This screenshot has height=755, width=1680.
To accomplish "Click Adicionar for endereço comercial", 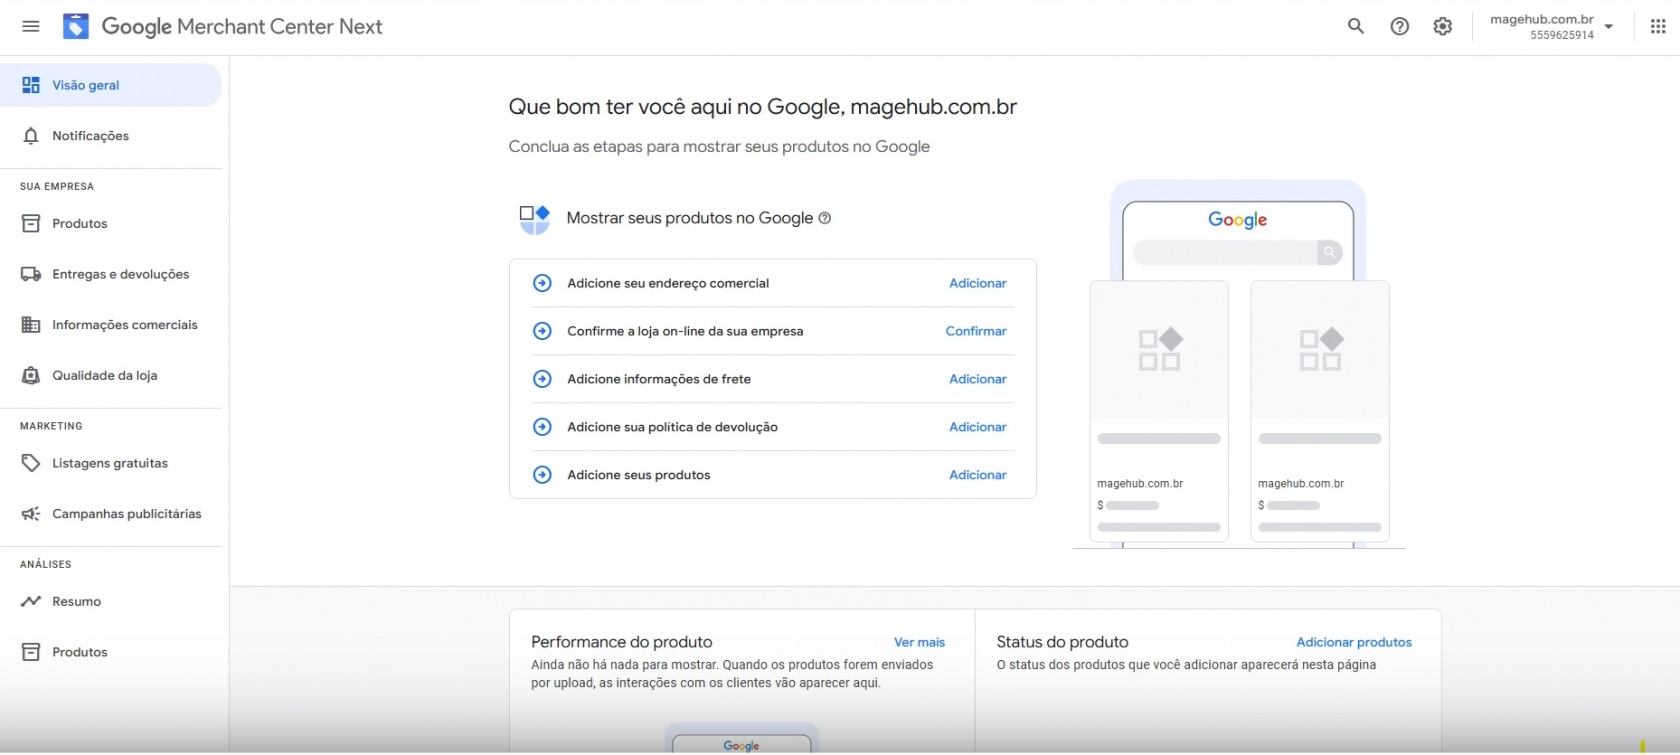I will 978,283.
